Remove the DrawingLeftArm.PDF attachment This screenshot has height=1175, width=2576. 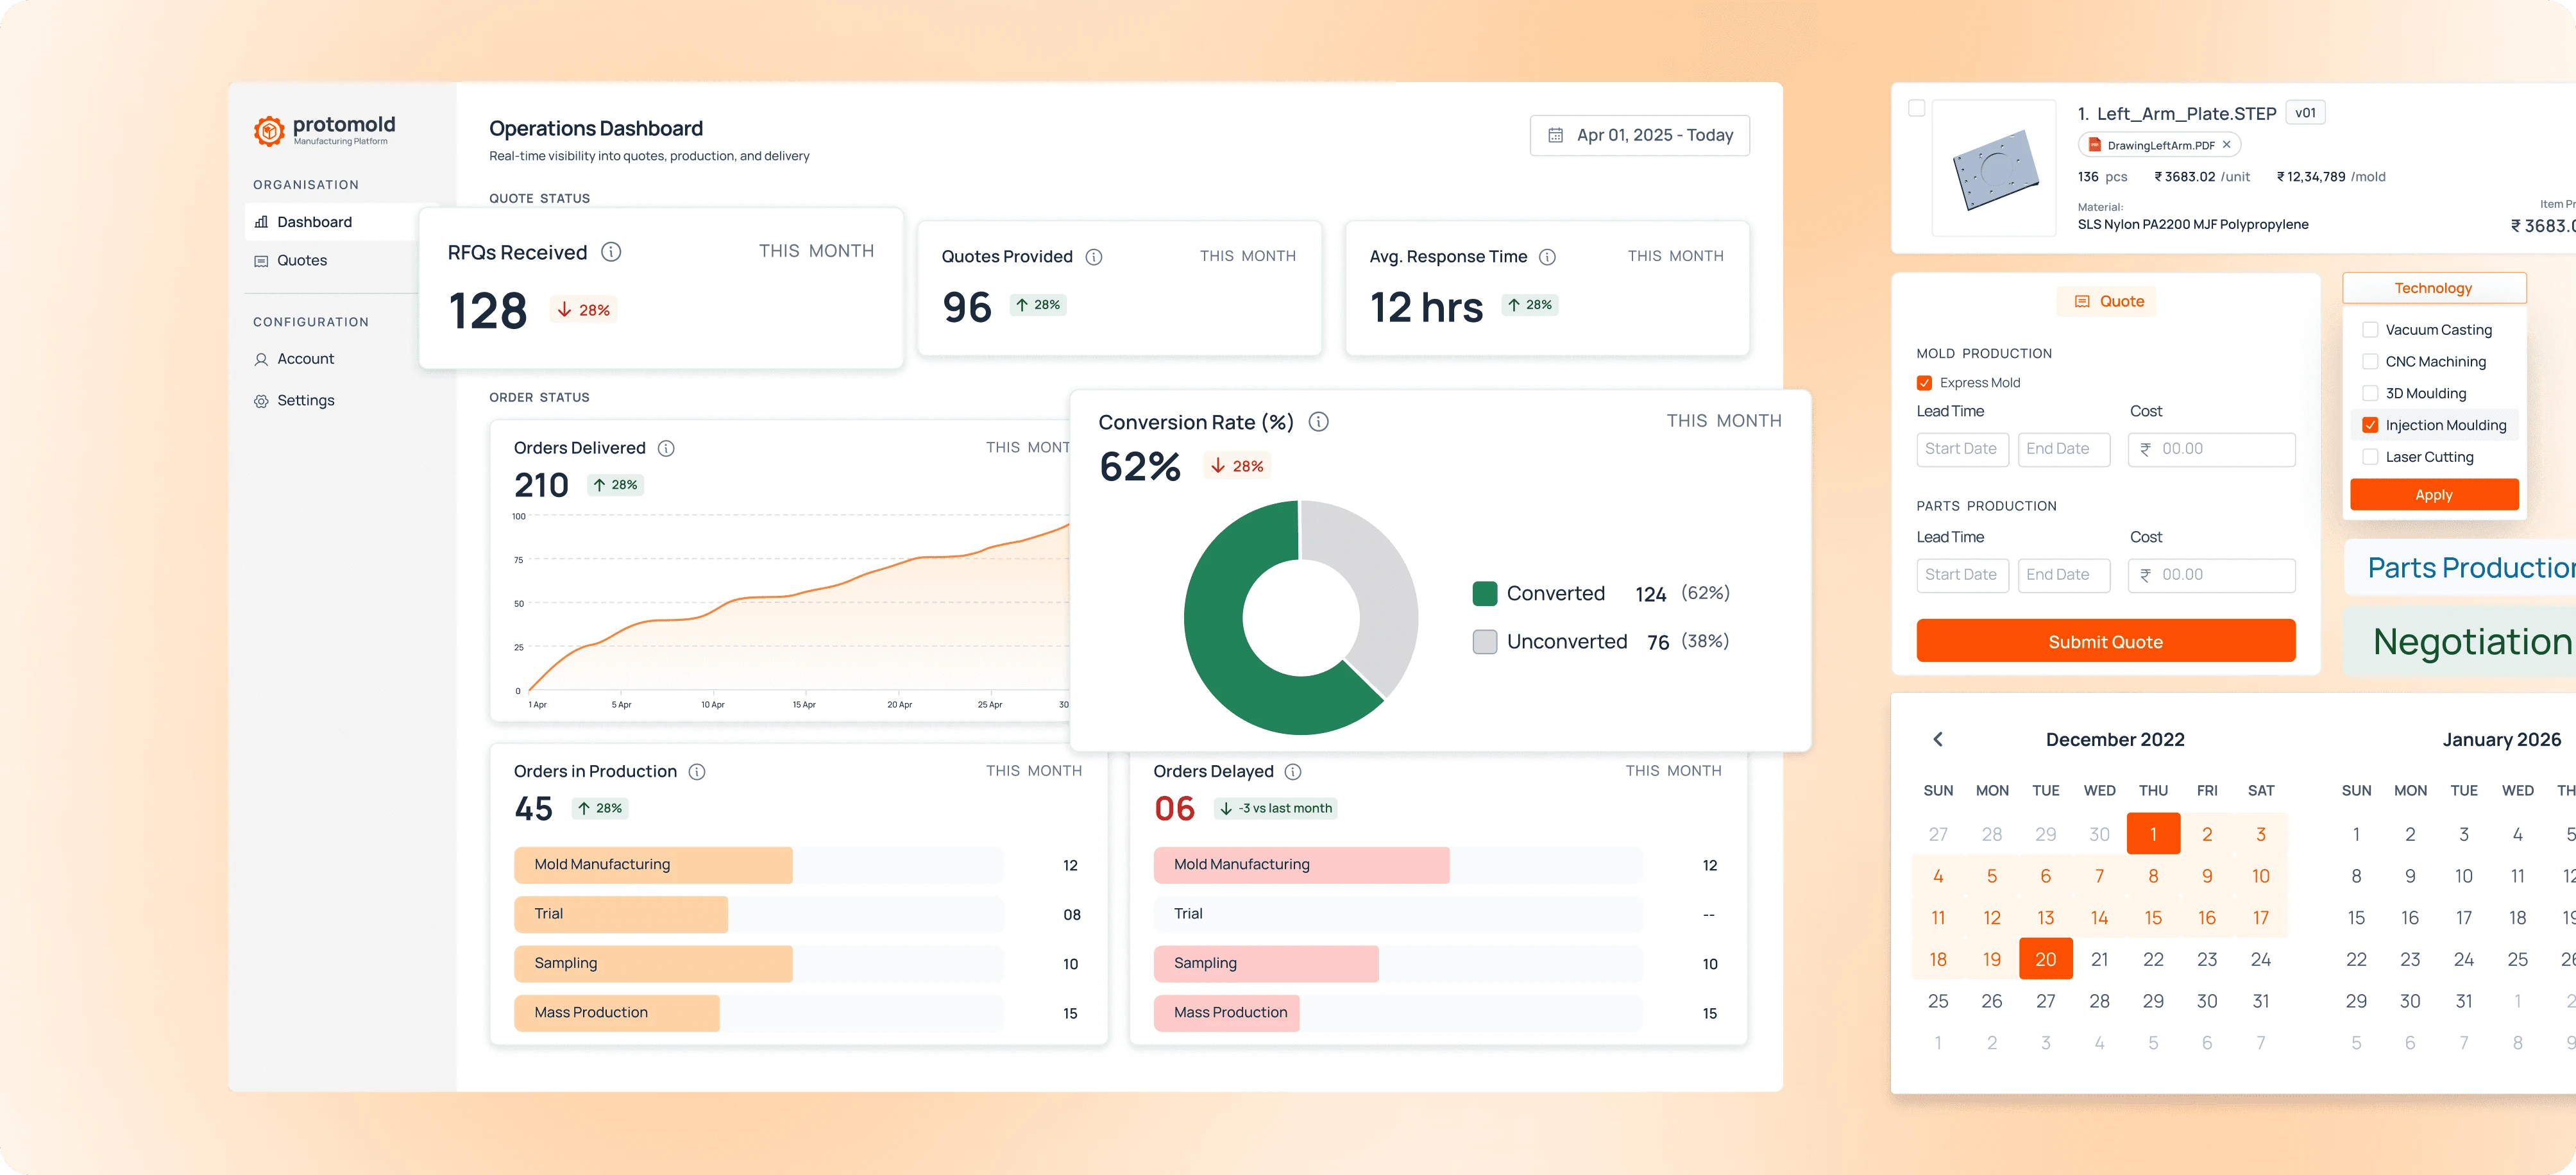2226,145
